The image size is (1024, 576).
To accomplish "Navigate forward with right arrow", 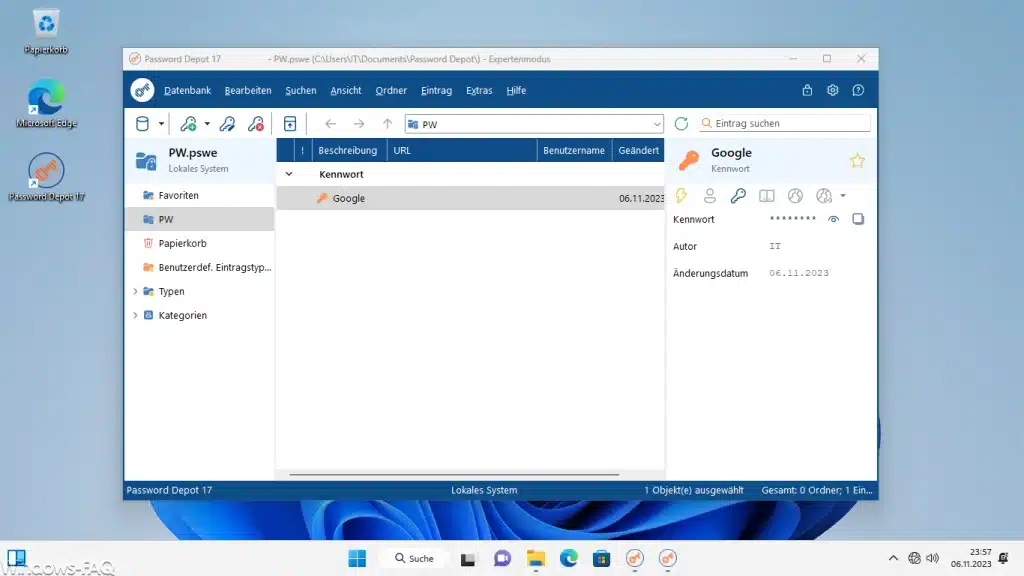I will tap(359, 123).
